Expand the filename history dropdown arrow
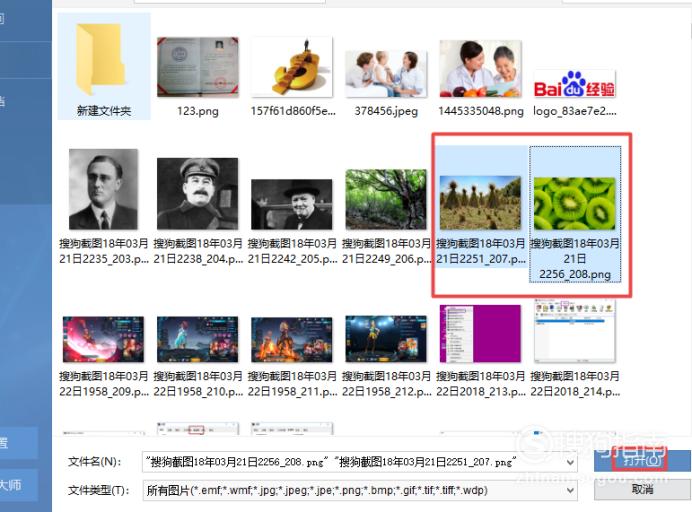 (x=570, y=462)
